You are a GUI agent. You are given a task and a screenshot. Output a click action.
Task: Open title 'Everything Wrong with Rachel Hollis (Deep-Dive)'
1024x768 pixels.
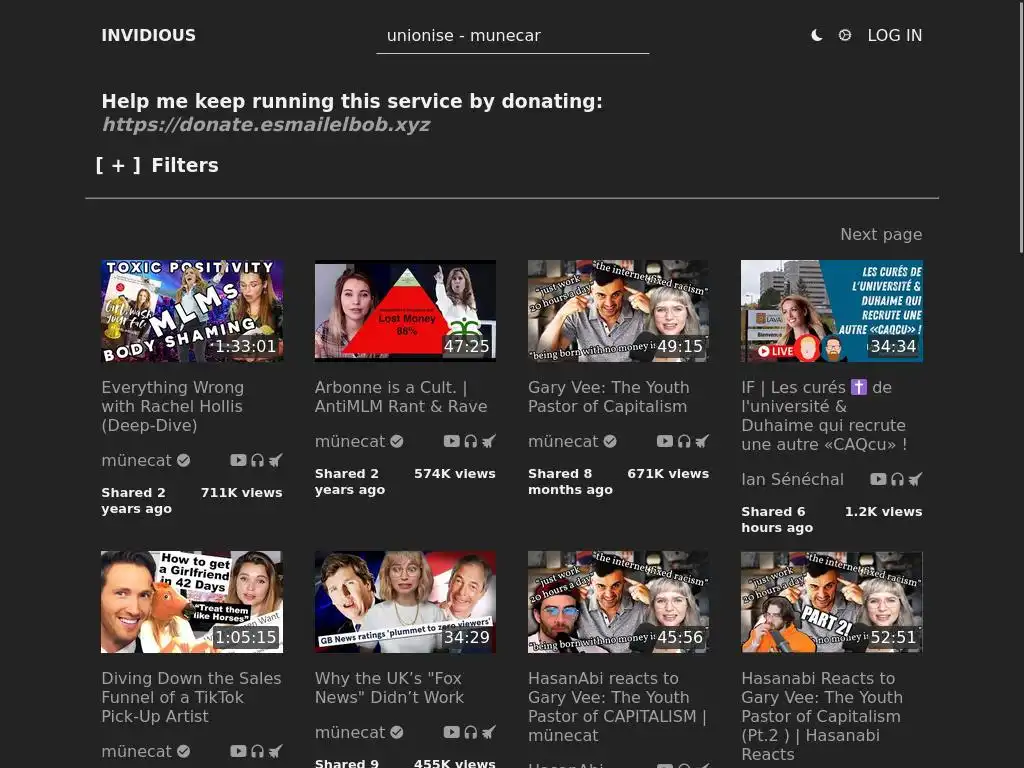tap(172, 406)
